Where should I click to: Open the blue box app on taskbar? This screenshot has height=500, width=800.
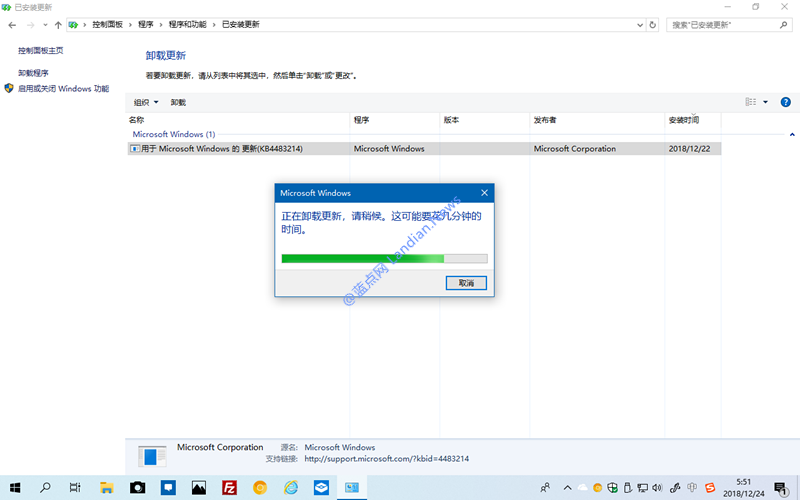tap(321, 488)
